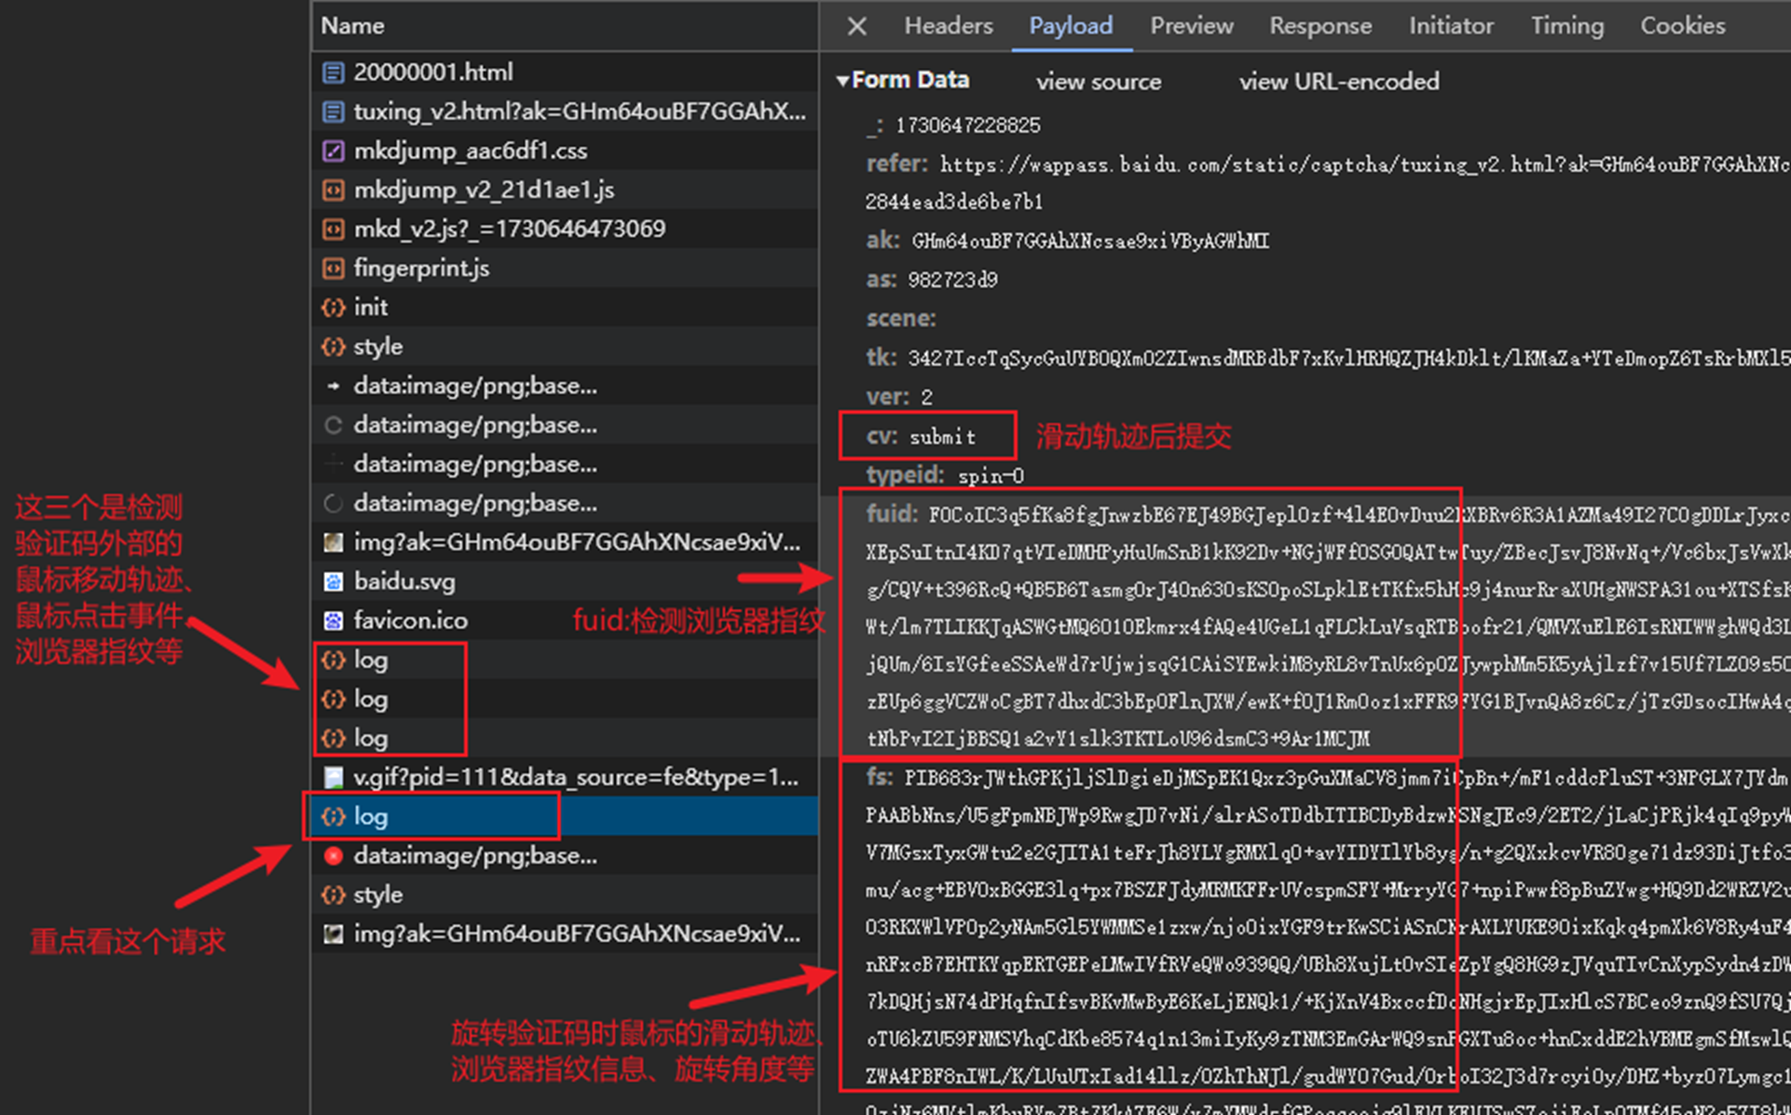Viewport: 1791px width, 1115px height.
Task: Click the script icon beside fingerprint.js
Action: click(x=333, y=268)
